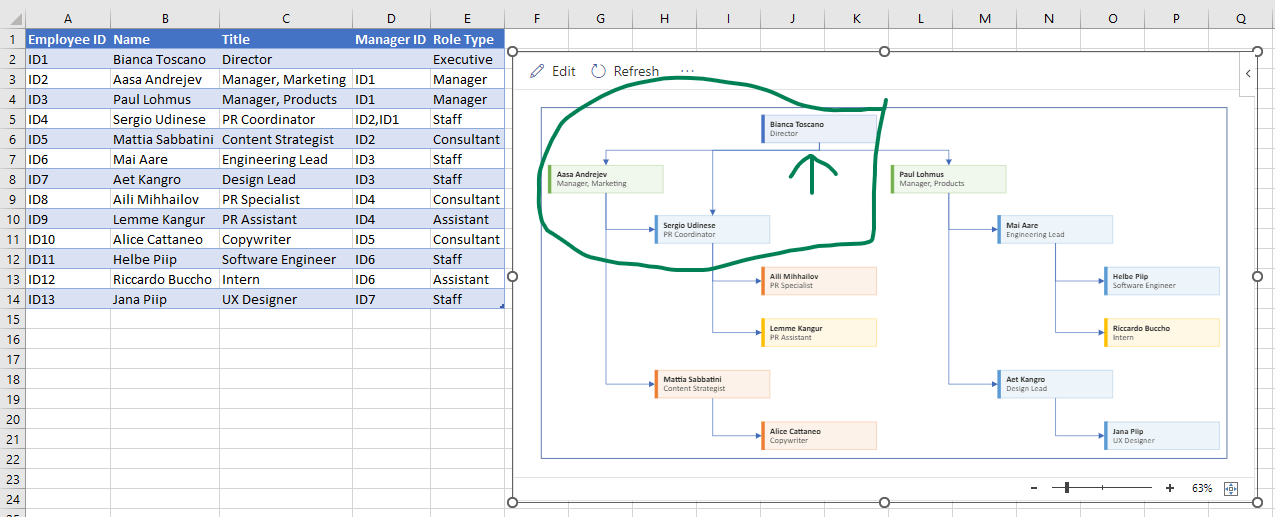
Task: Click the ID13 employee cell
Action: click(67, 299)
